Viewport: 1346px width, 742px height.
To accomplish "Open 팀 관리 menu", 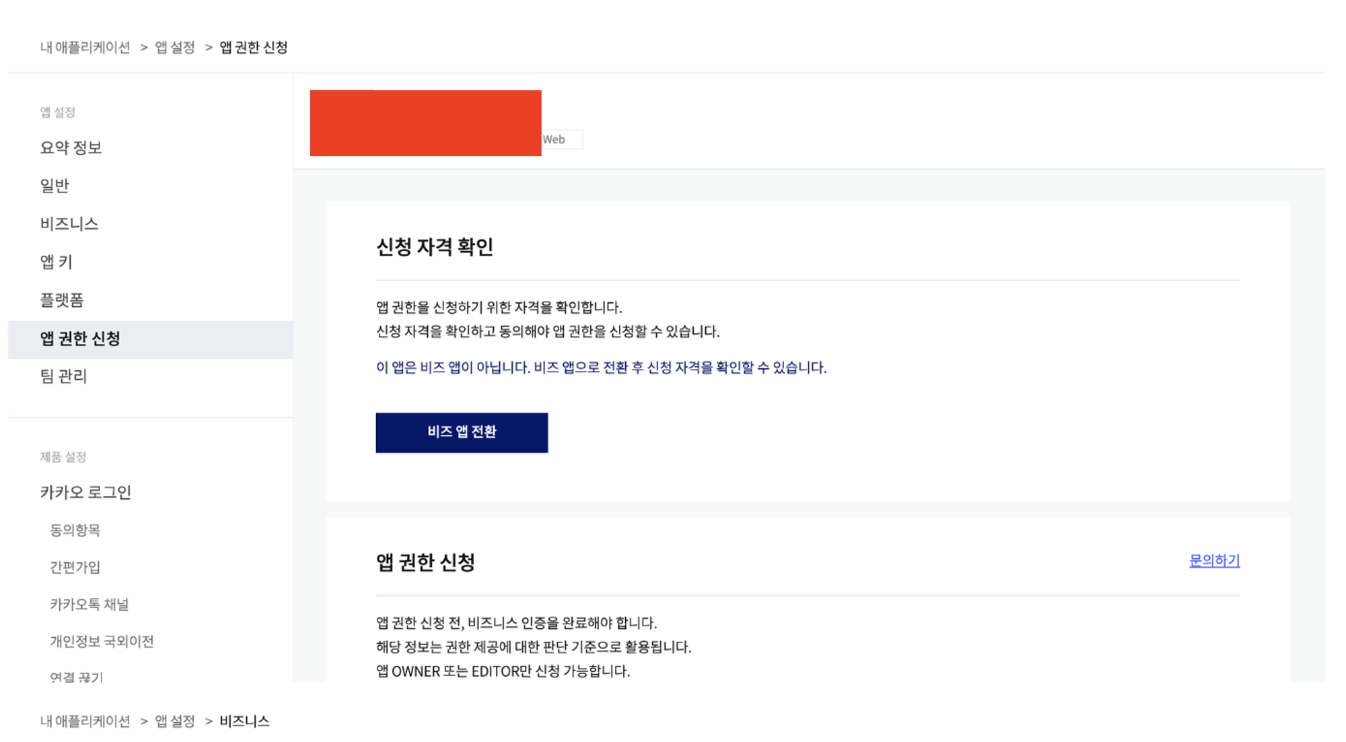I will 64,376.
